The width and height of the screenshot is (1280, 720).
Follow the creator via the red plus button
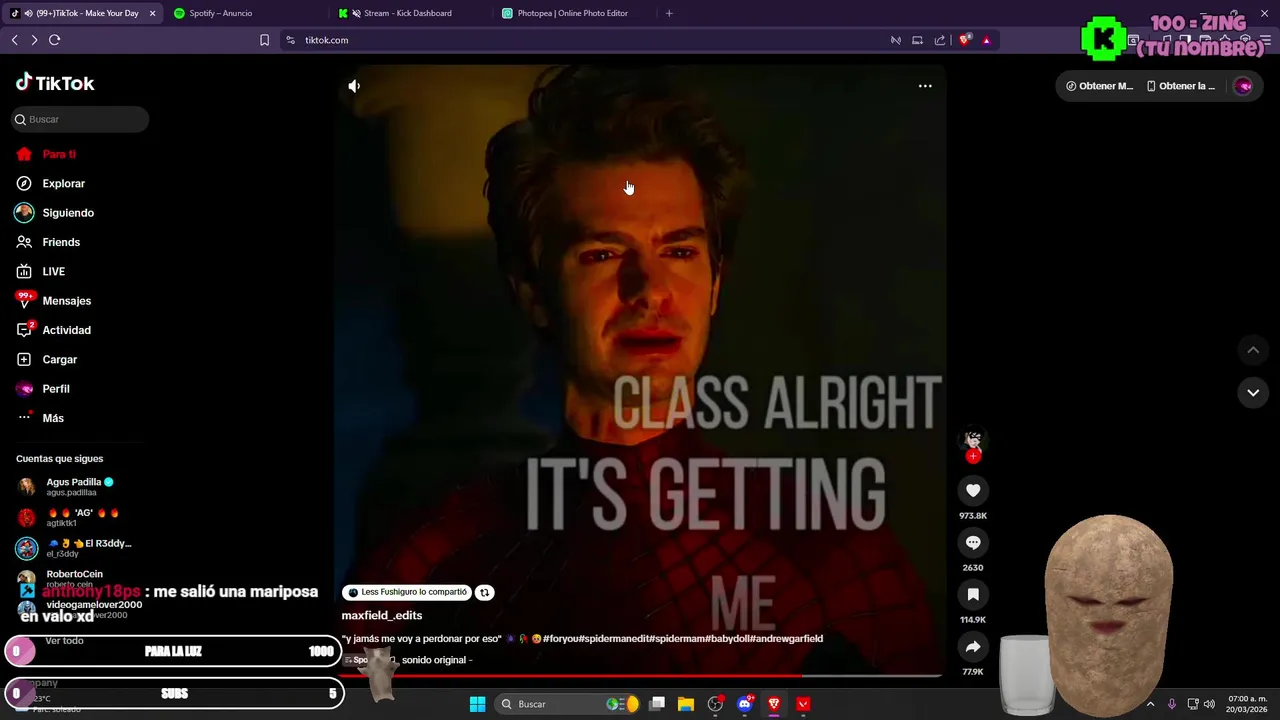(973, 456)
